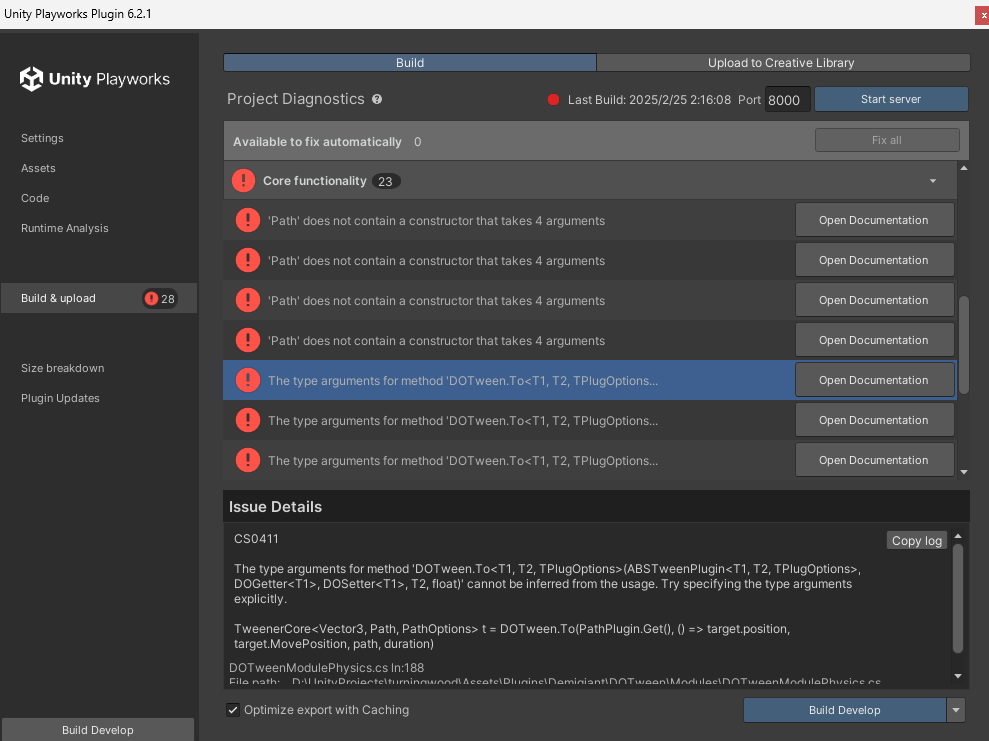
Task: Navigate to Runtime Analysis in the sidebar
Action: pos(63,228)
